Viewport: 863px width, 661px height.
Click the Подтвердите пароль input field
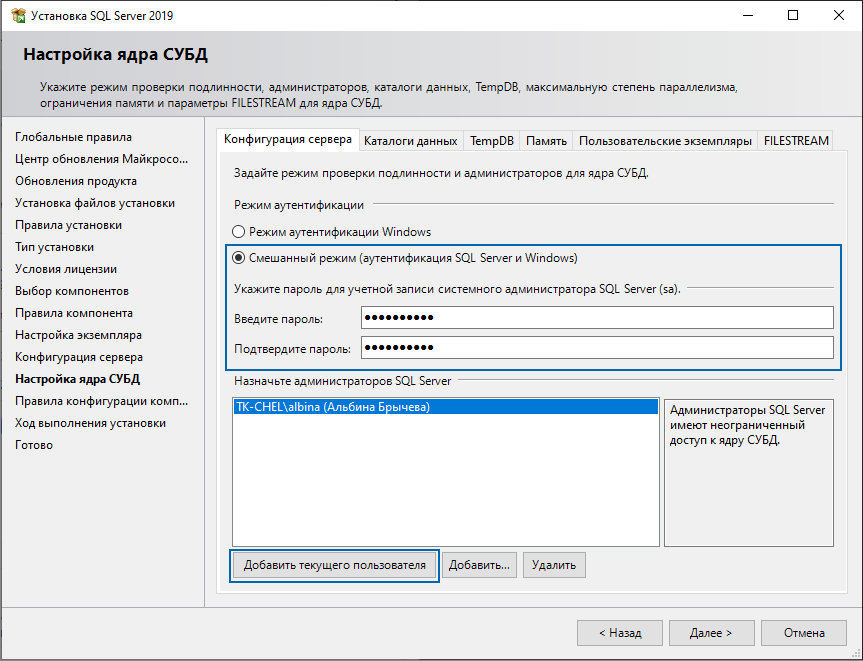pos(597,347)
